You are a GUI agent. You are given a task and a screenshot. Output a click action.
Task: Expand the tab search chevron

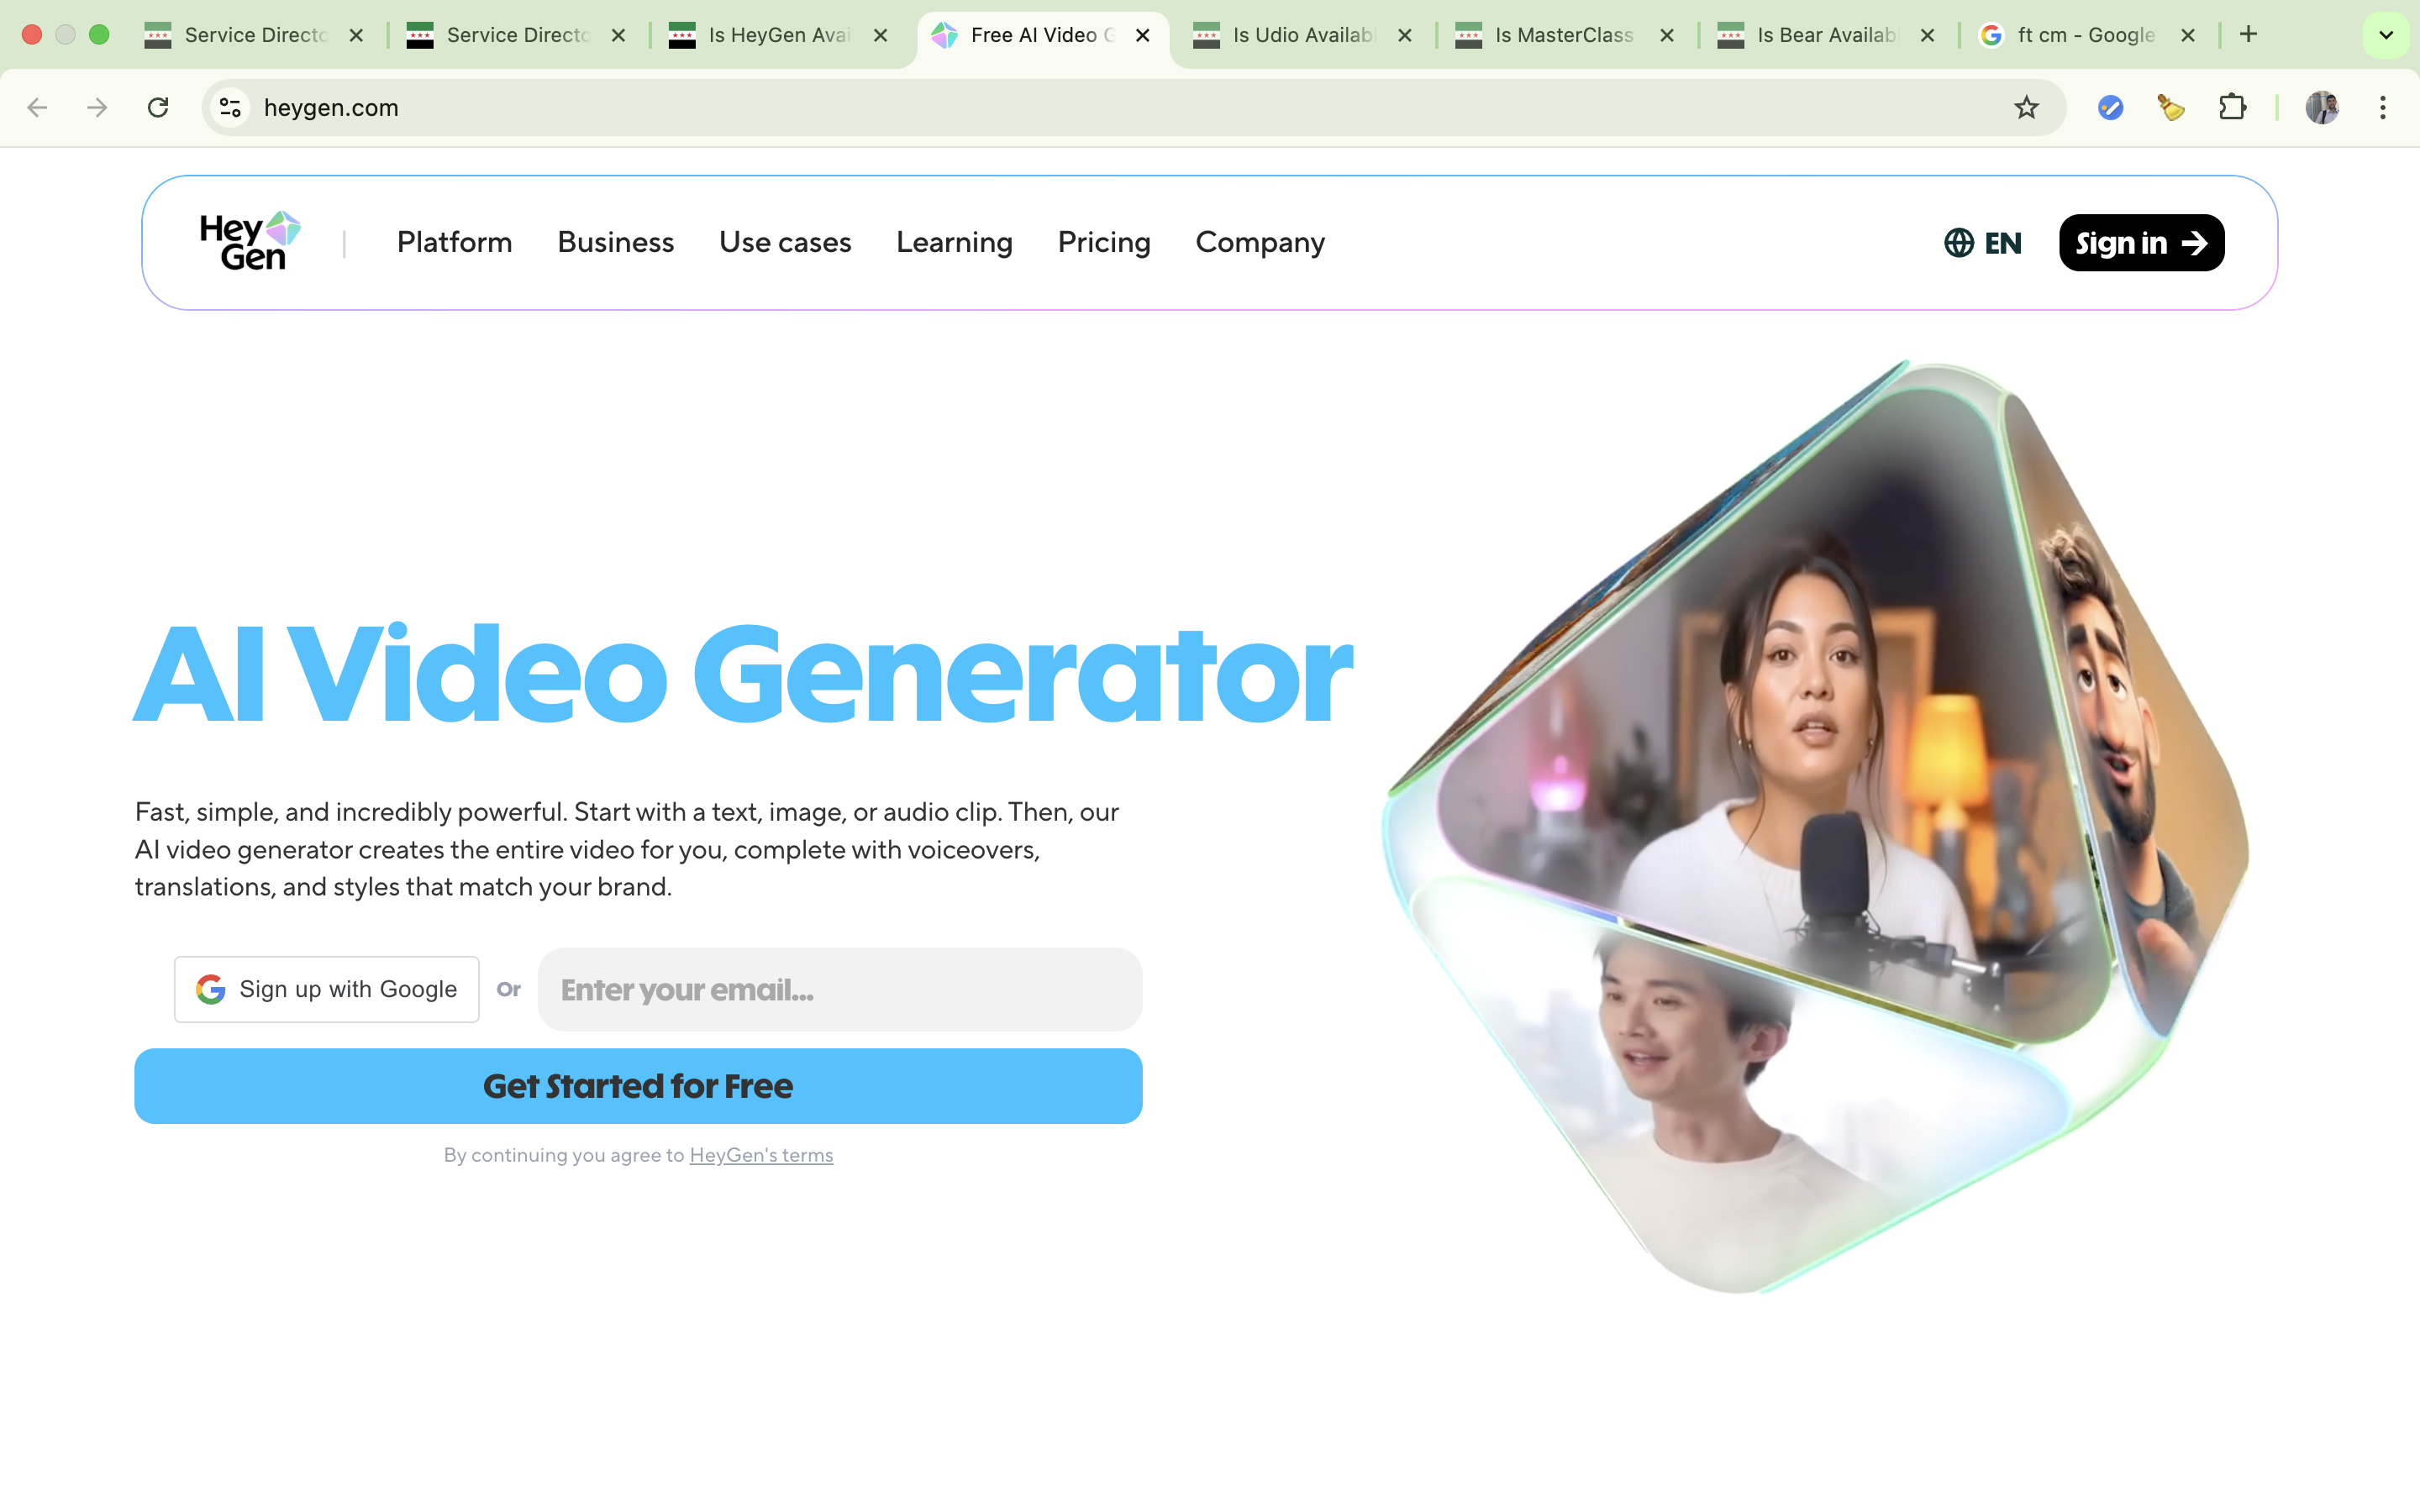click(2386, 35)
